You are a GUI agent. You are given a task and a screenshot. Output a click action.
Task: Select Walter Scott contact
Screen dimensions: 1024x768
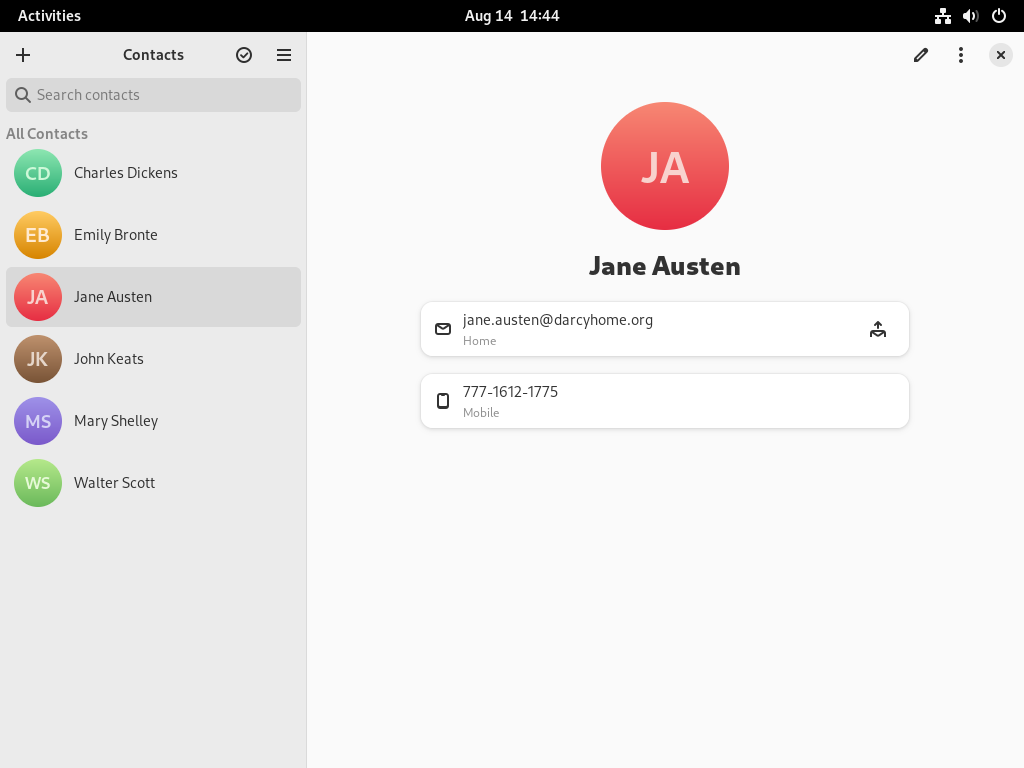[153, 483]
